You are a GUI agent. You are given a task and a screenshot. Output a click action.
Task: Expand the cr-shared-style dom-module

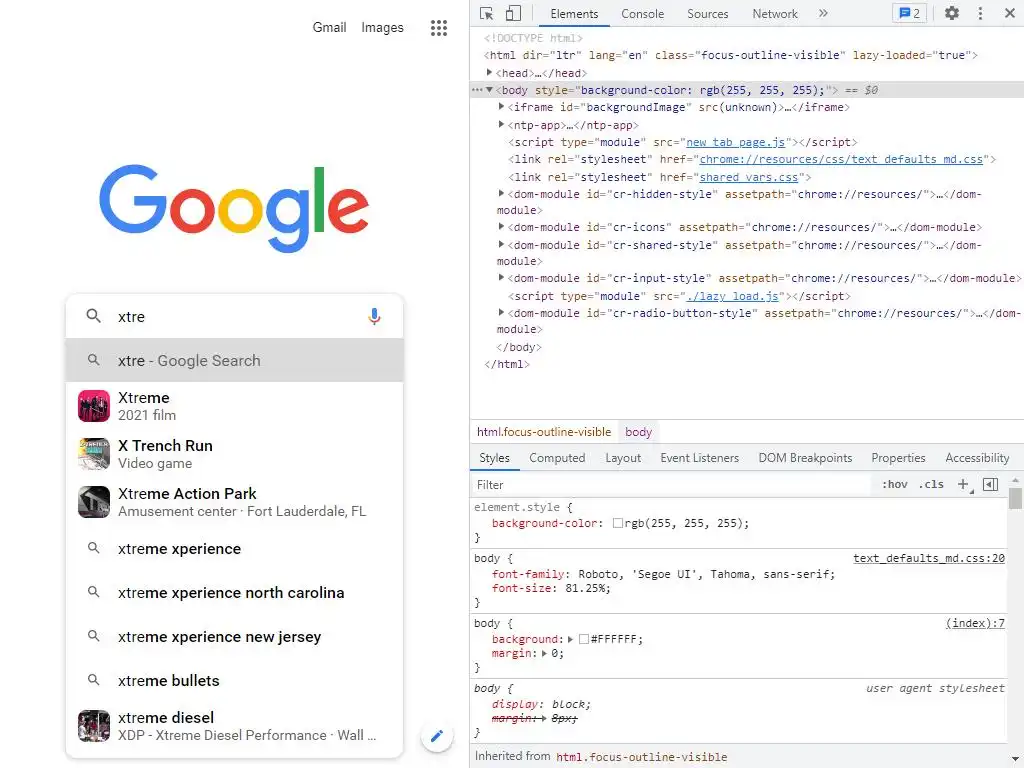(501, 244)
